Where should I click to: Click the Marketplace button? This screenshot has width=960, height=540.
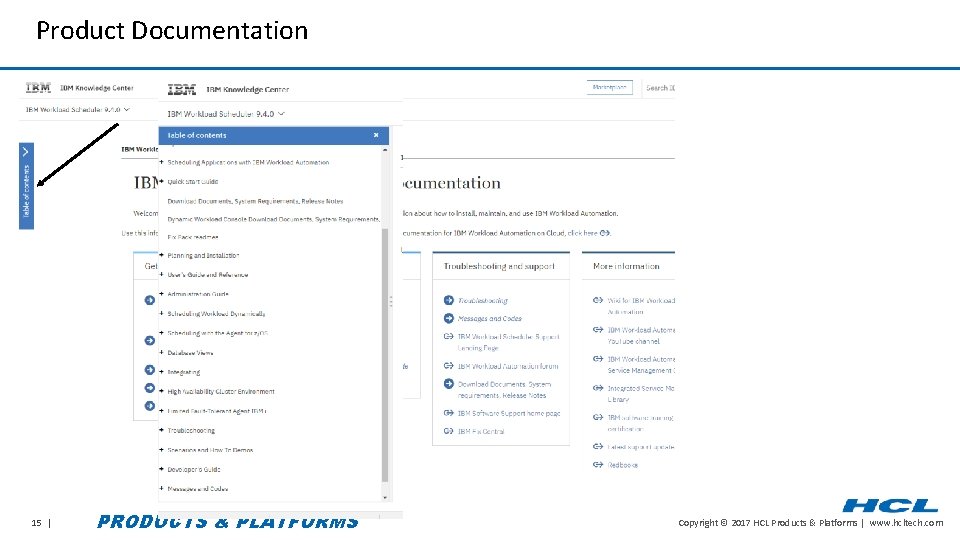tap(609, 88)
